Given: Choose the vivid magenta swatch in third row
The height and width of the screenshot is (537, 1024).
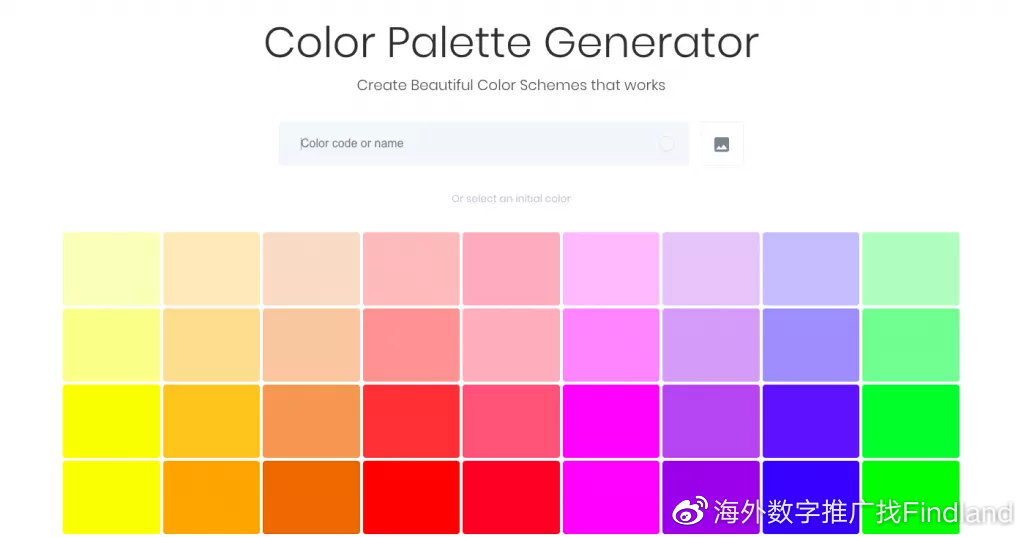Looking at the screenshot, I should (611, 421).
